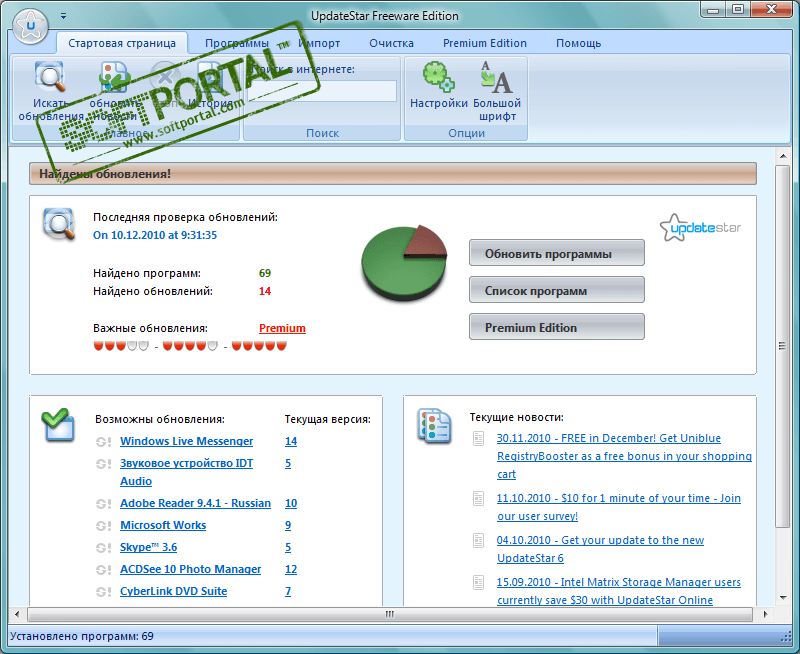Screen dimensions: 800x654
Task: Open Звуковое устройство IDT Audio link
Action: [186, 472]
